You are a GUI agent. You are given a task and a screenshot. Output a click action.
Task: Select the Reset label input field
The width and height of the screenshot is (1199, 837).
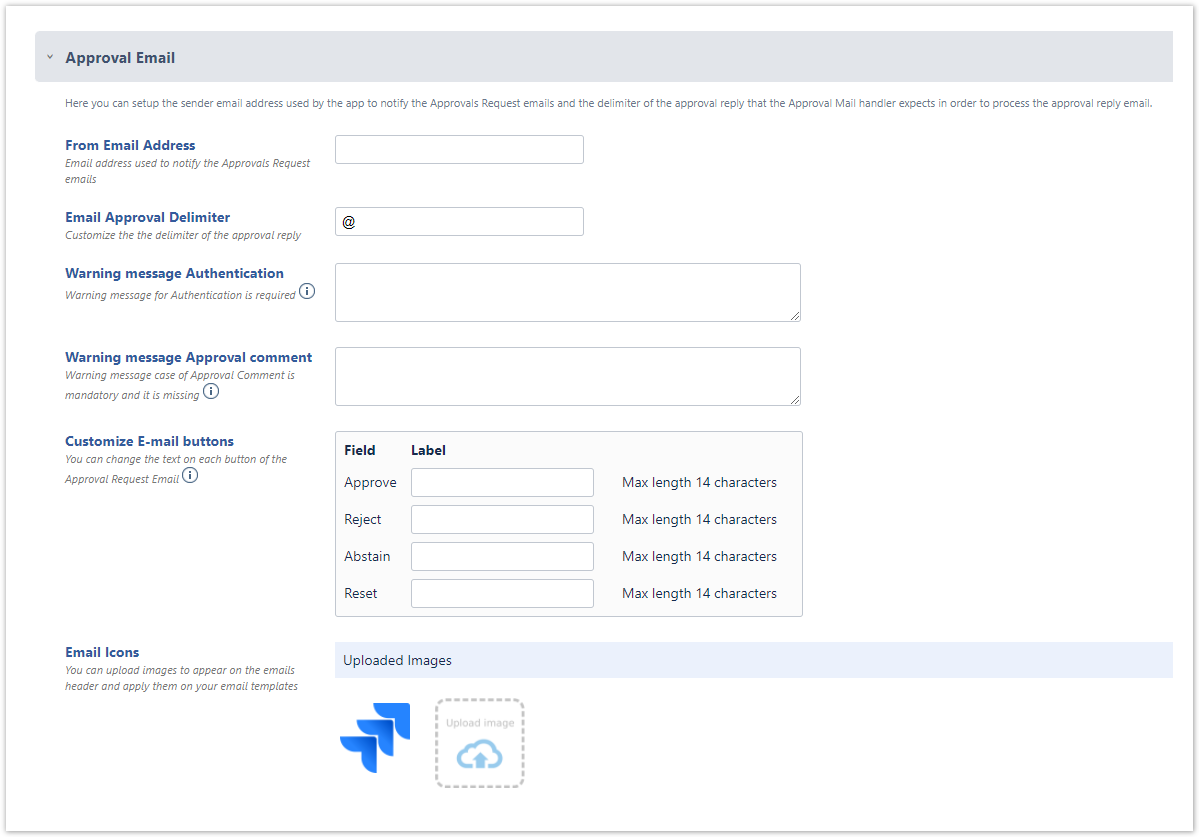[x=502, y=594]
